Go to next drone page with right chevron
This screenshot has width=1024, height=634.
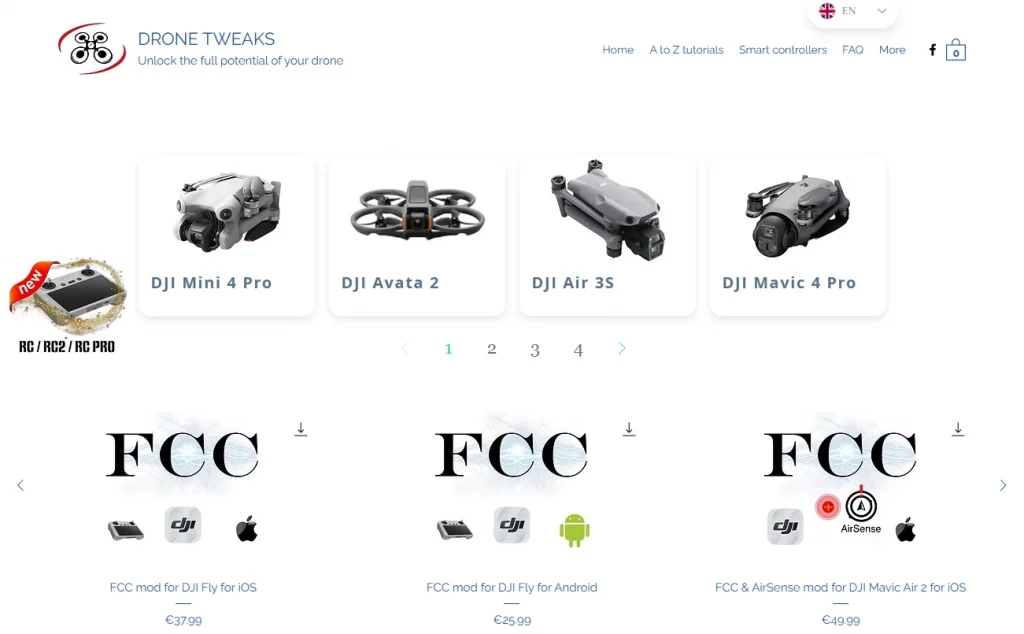(622, 349)
